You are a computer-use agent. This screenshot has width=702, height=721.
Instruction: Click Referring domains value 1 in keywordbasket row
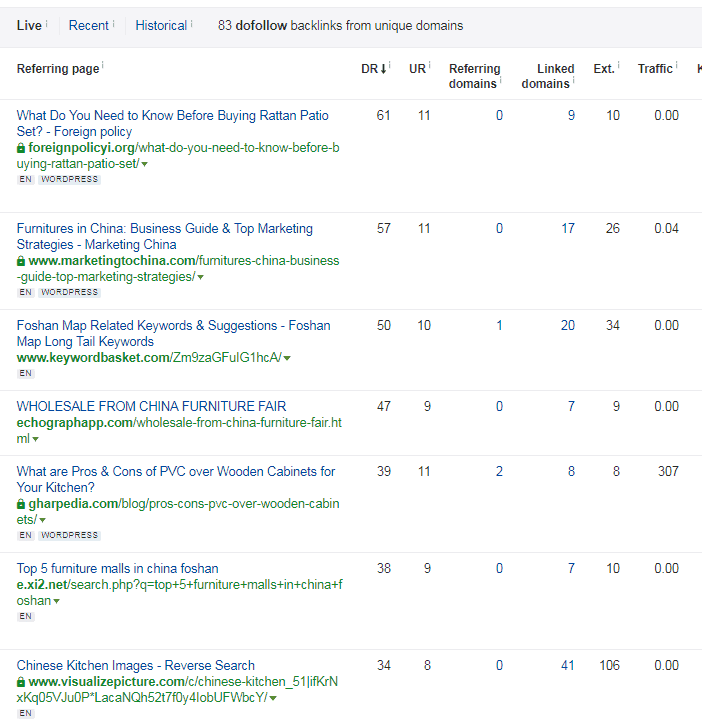point(499,326)
